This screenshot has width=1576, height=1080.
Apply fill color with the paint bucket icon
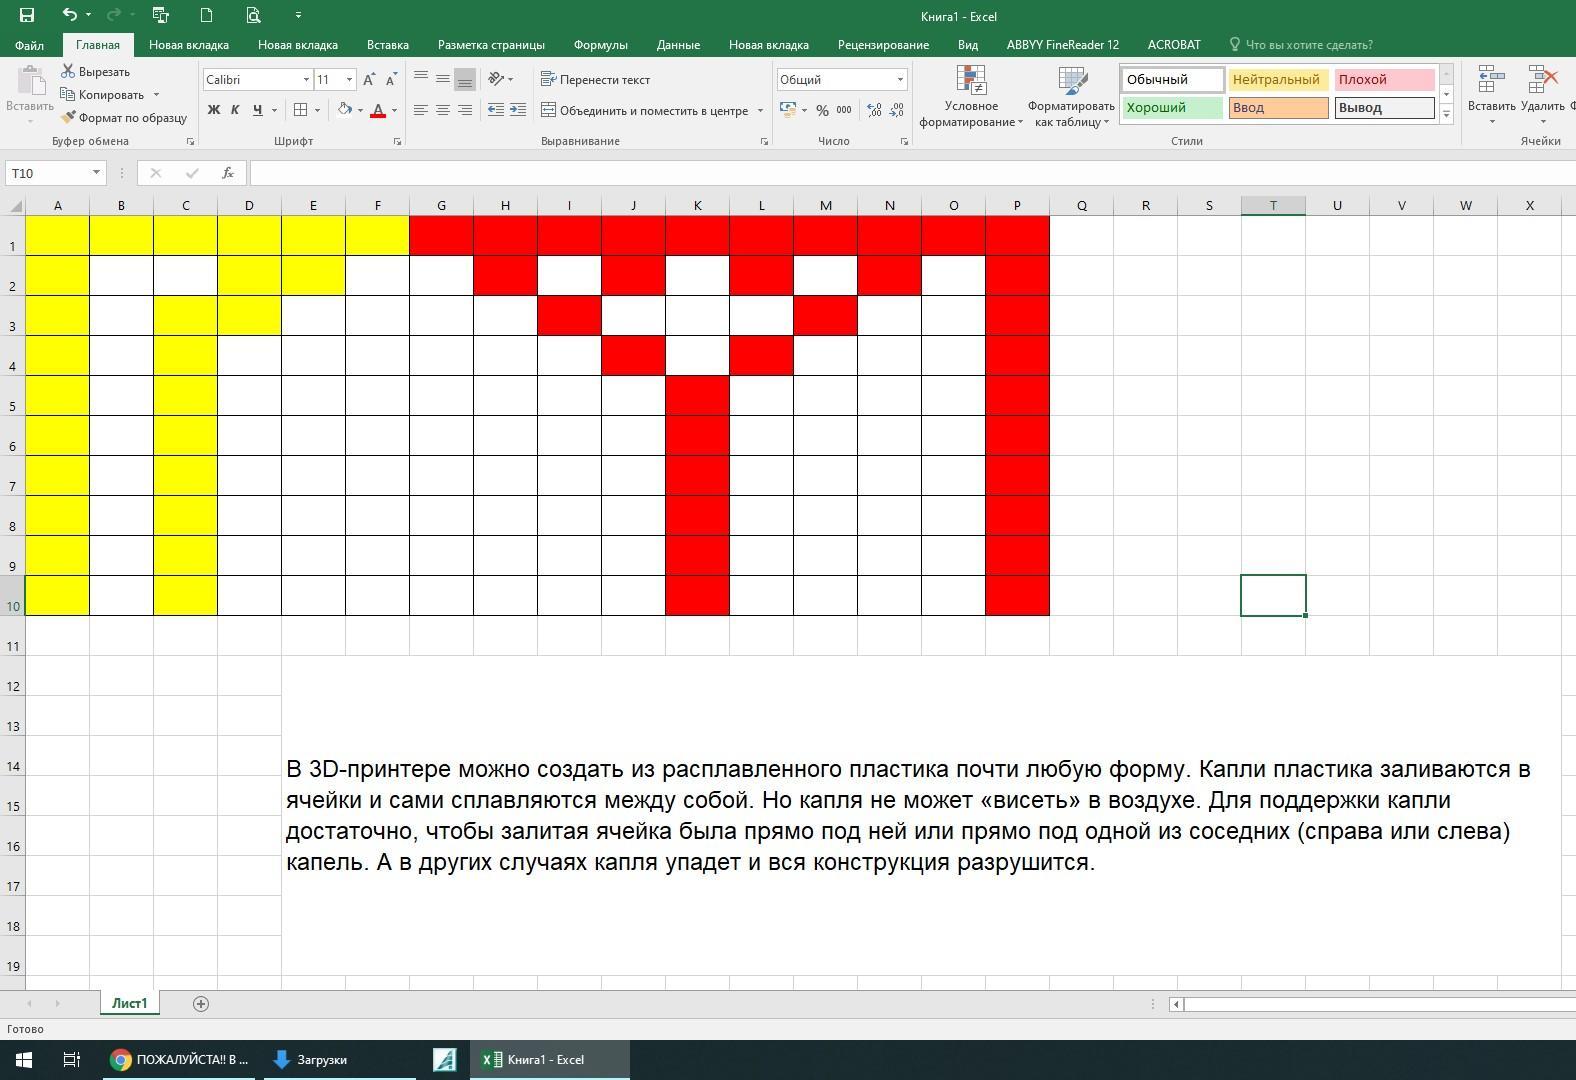[x=345, y=110]
